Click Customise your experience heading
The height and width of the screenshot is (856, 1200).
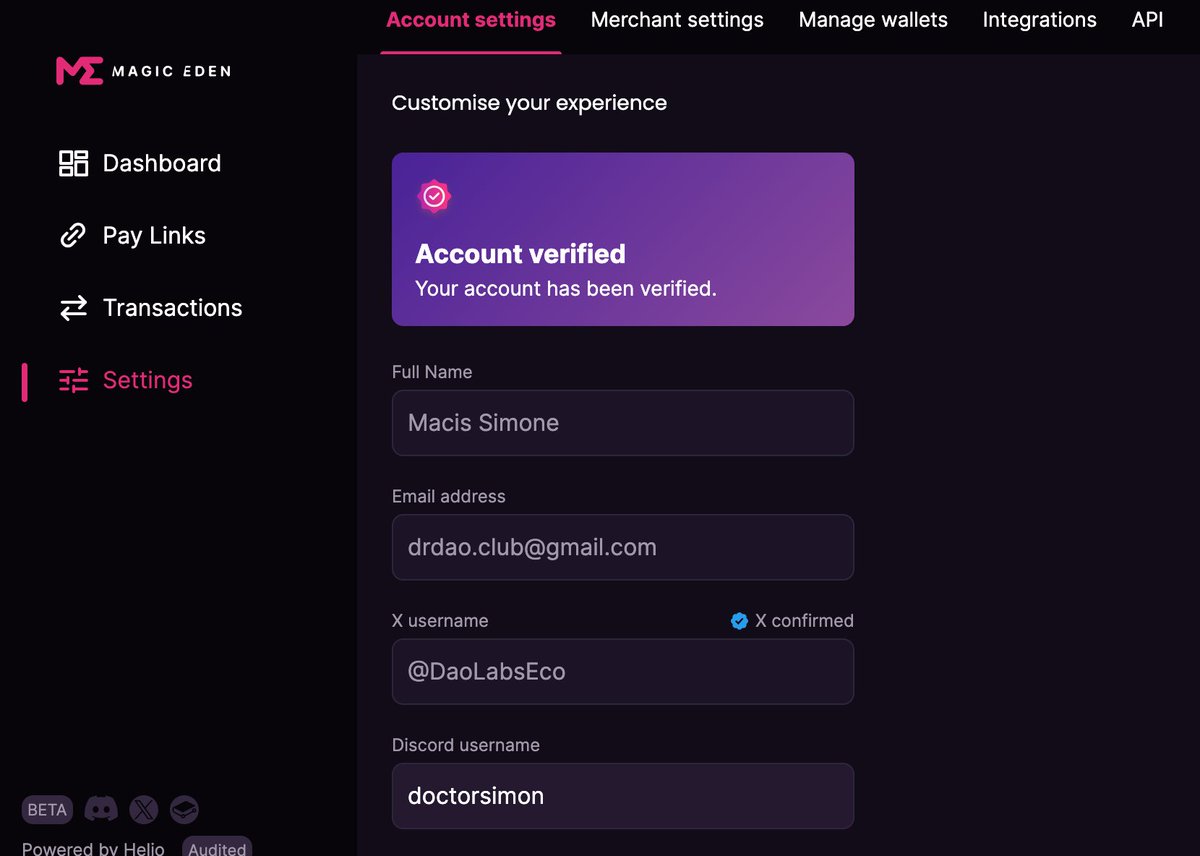point(529,103)
